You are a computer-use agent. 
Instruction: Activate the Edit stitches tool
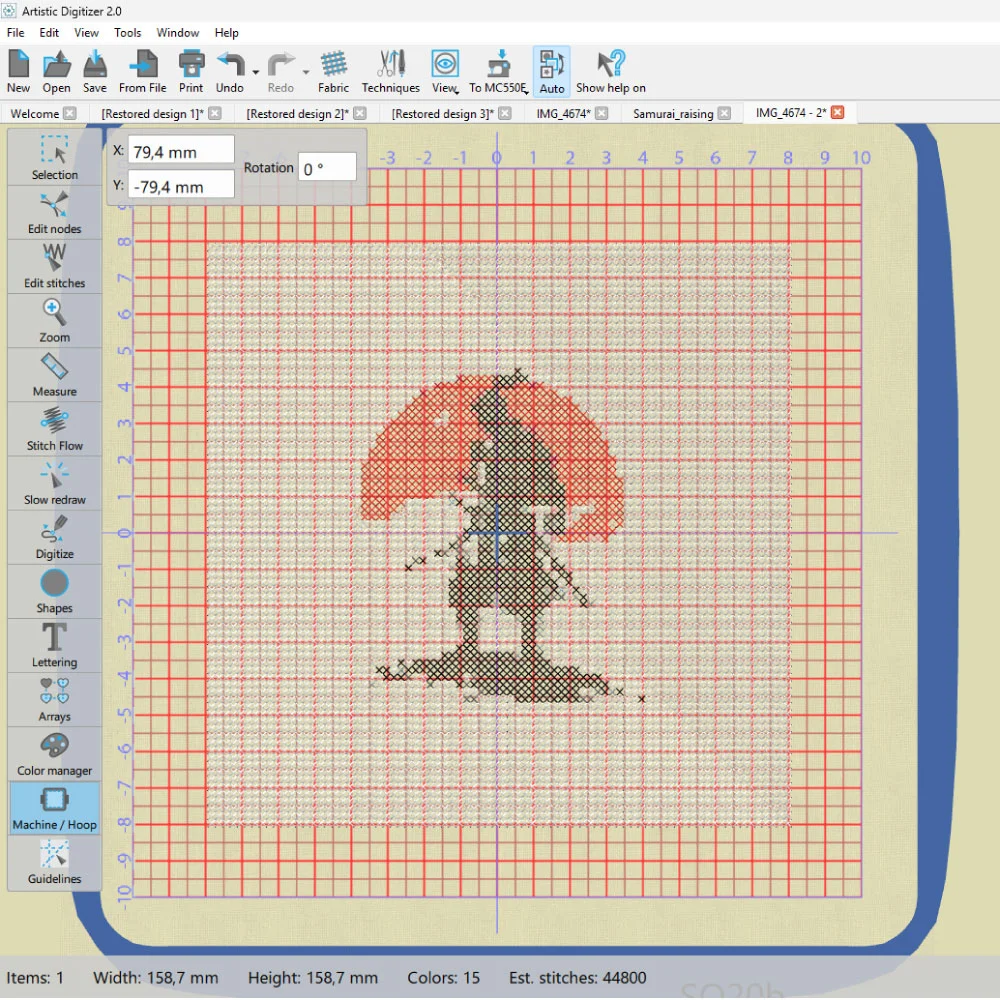click(54, 266)
